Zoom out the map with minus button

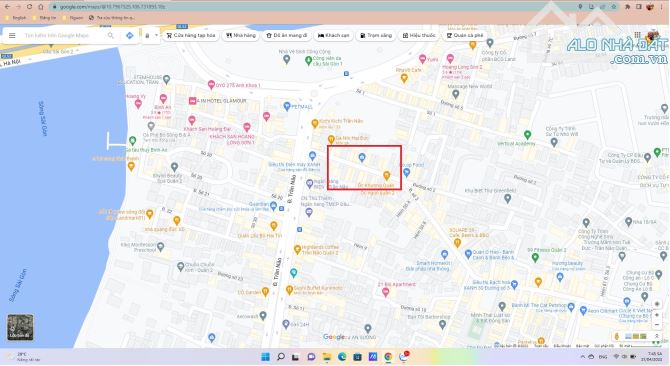point(657,325)
